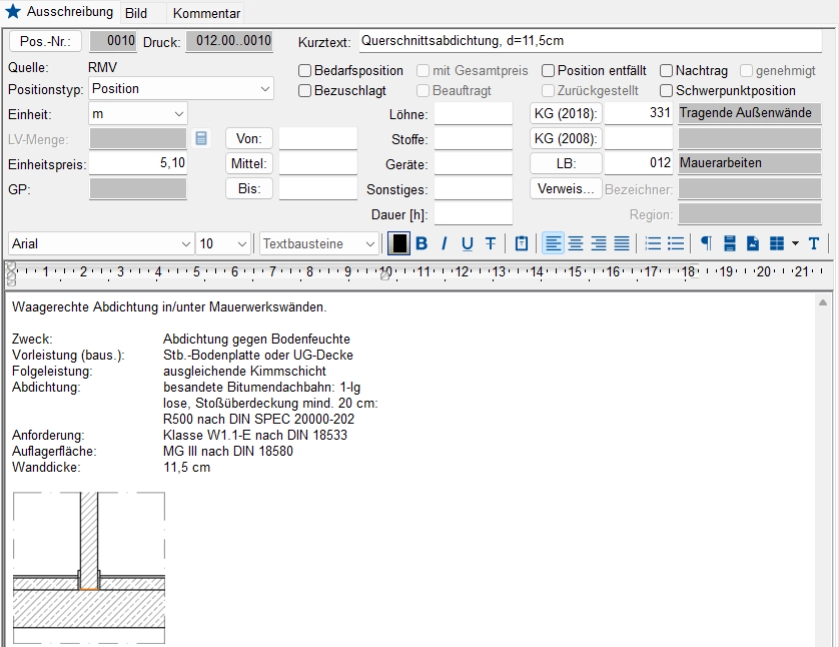
Task: Check the Nachtrag option
Action: pos(667,71)
